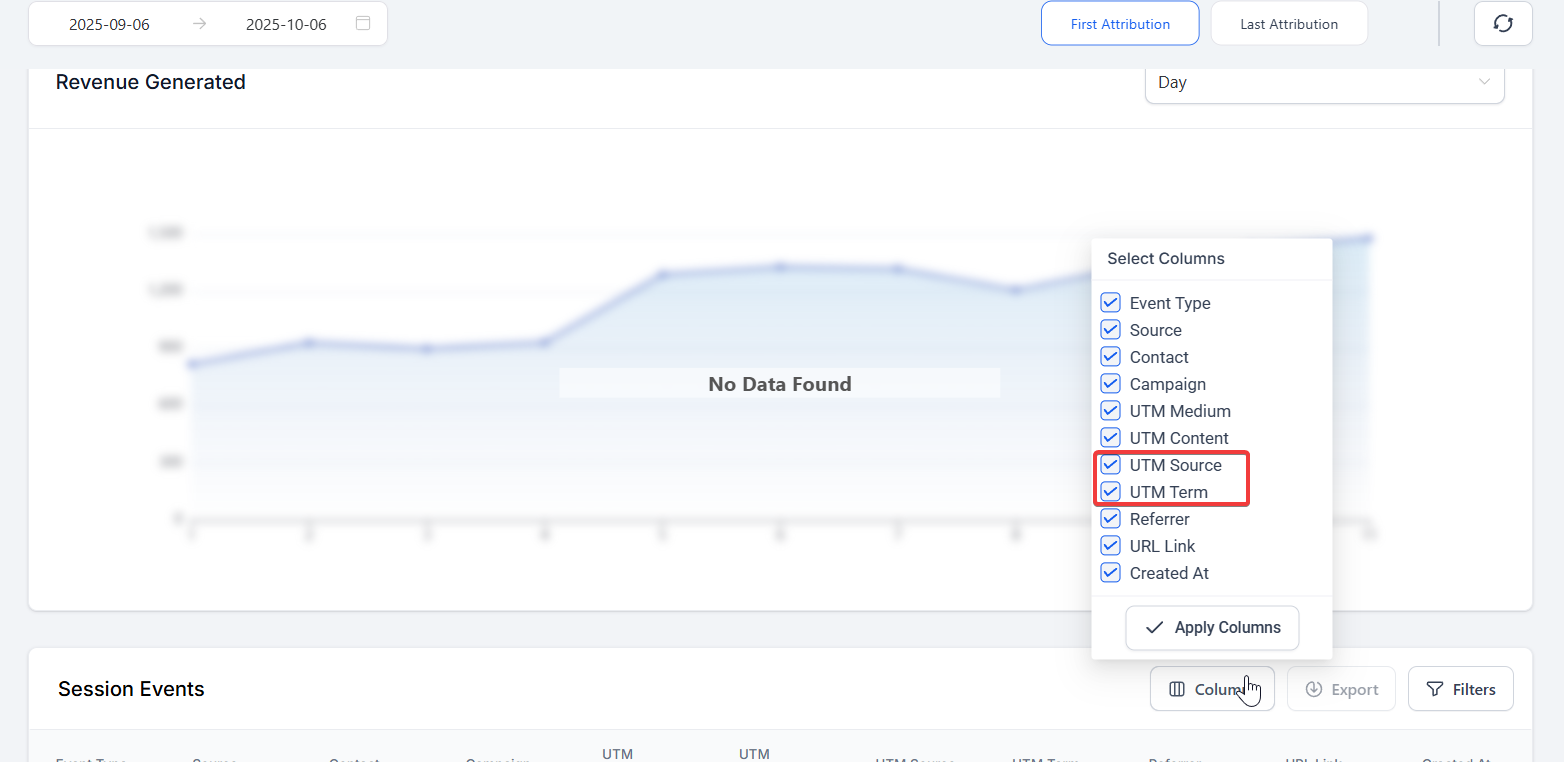
Task: Toggle the UTM Source checkbox
Action: (x=1110, y=465)
